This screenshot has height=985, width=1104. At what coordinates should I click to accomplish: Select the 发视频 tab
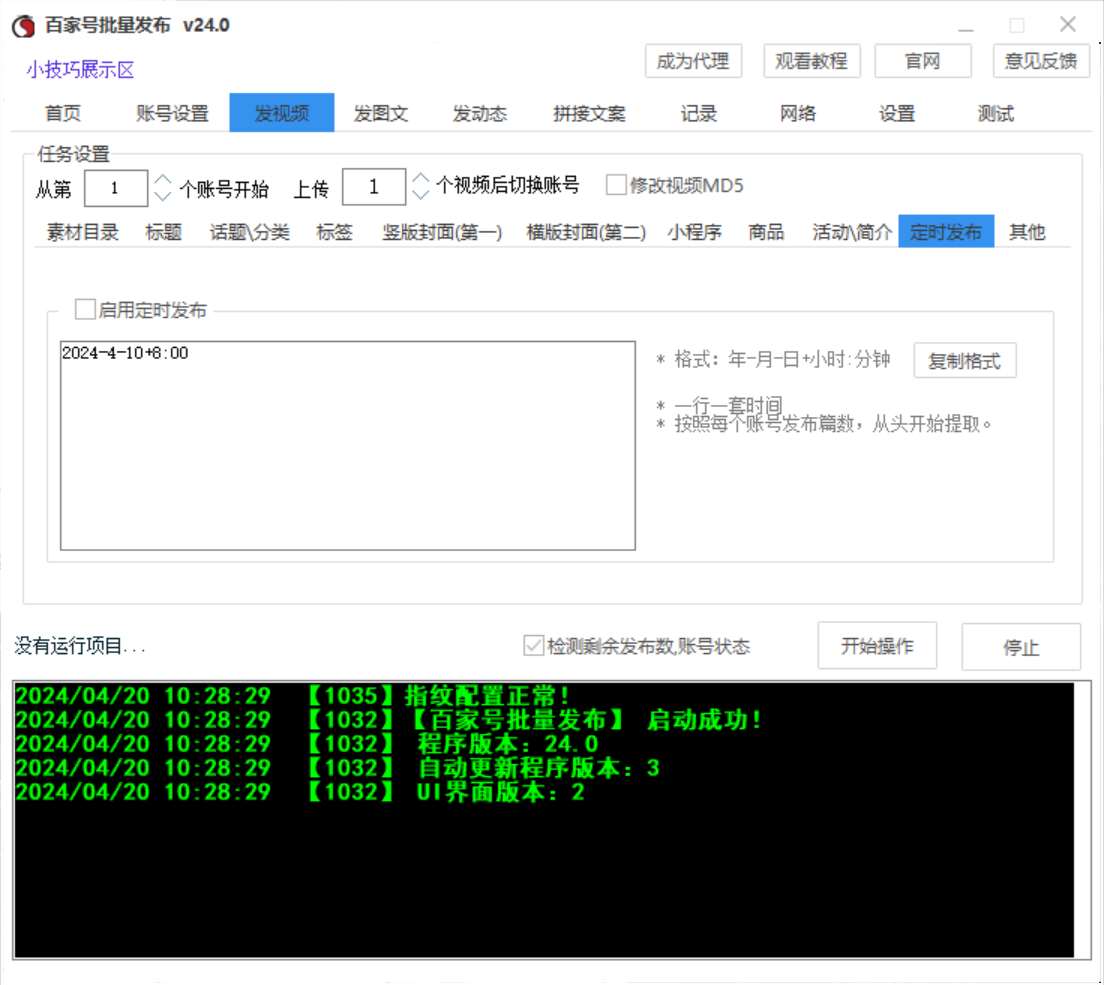click(282, 113)
